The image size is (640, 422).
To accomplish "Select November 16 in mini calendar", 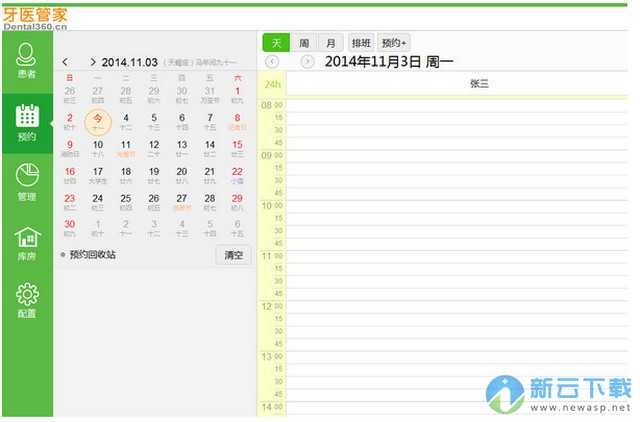I will coord(70,175).
